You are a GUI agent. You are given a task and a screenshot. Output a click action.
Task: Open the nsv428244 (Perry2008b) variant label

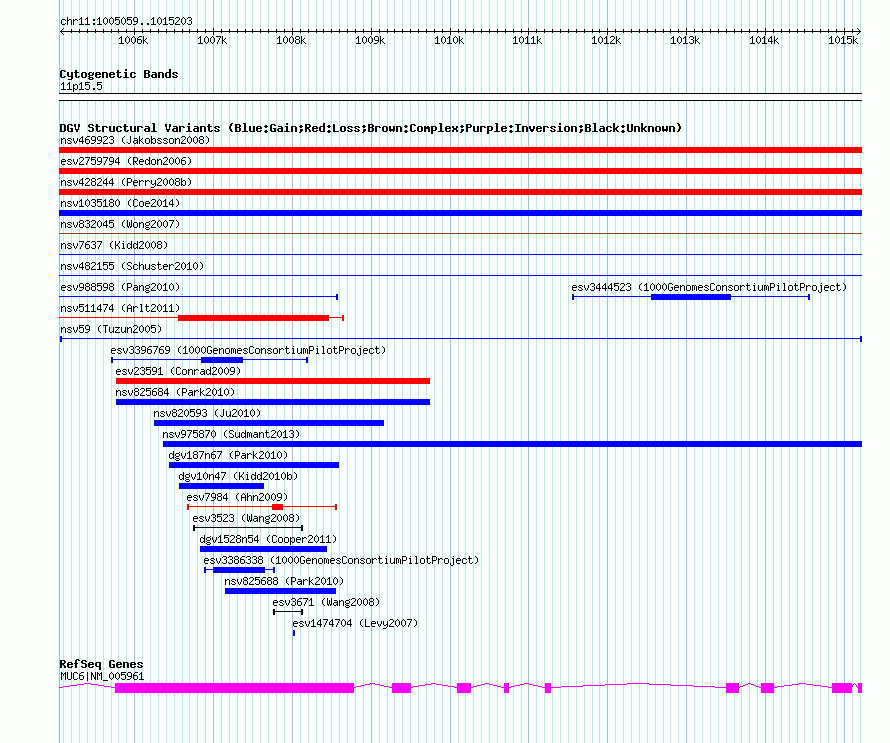point(126,182)
